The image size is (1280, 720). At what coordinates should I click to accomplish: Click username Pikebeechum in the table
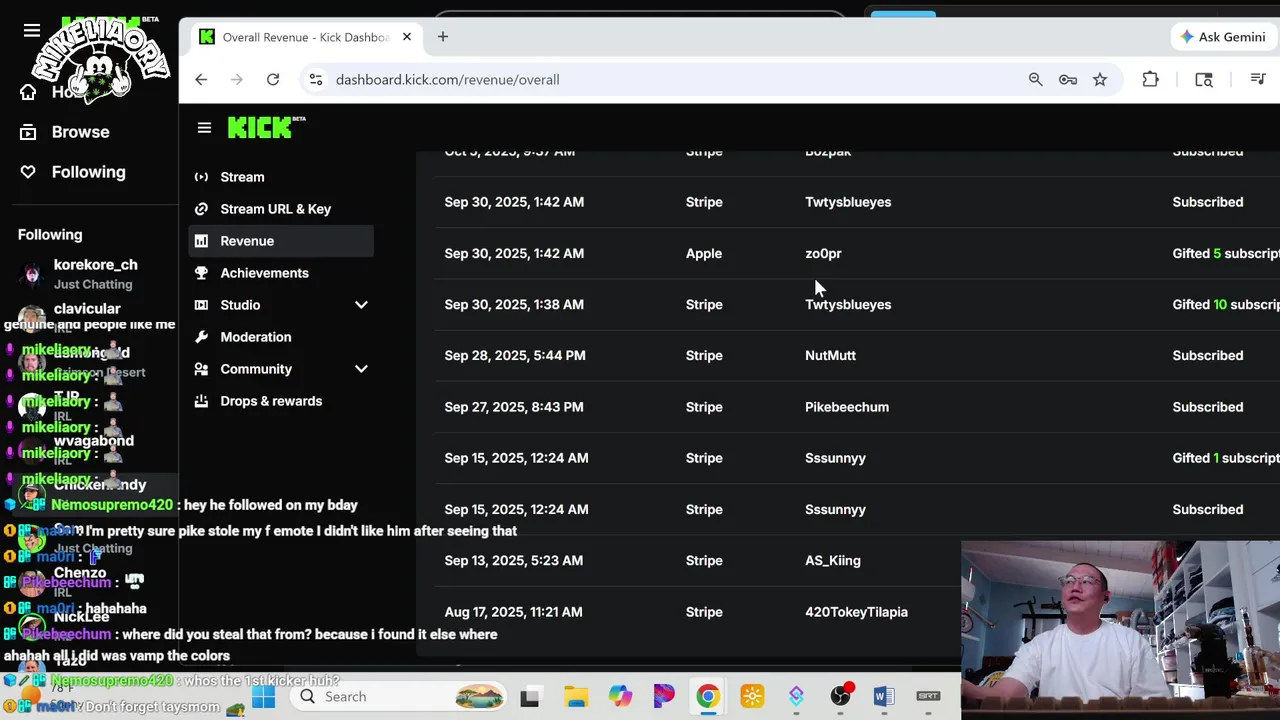click(x=847, y=407)
